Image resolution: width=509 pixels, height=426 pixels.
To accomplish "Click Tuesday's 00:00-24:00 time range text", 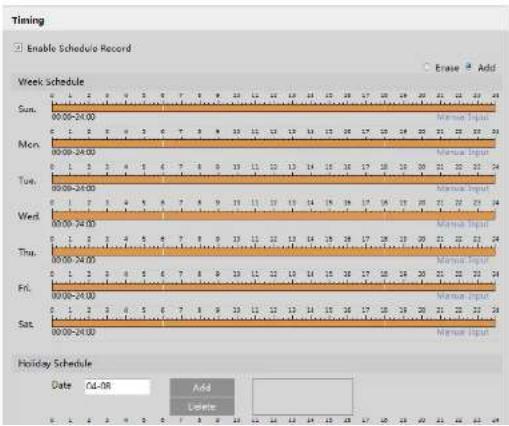I will tap(73, 188).
